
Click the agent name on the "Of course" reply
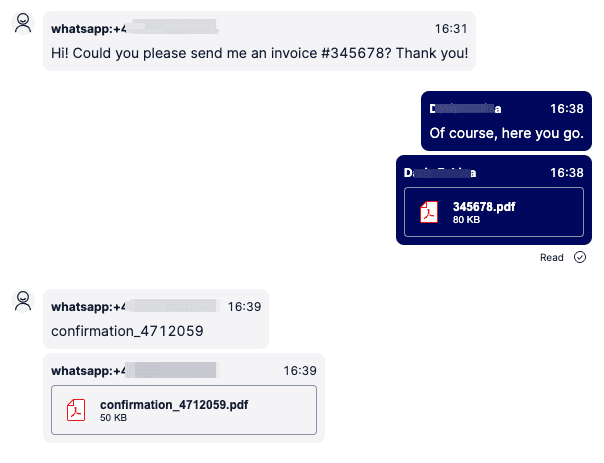[465, 107]
